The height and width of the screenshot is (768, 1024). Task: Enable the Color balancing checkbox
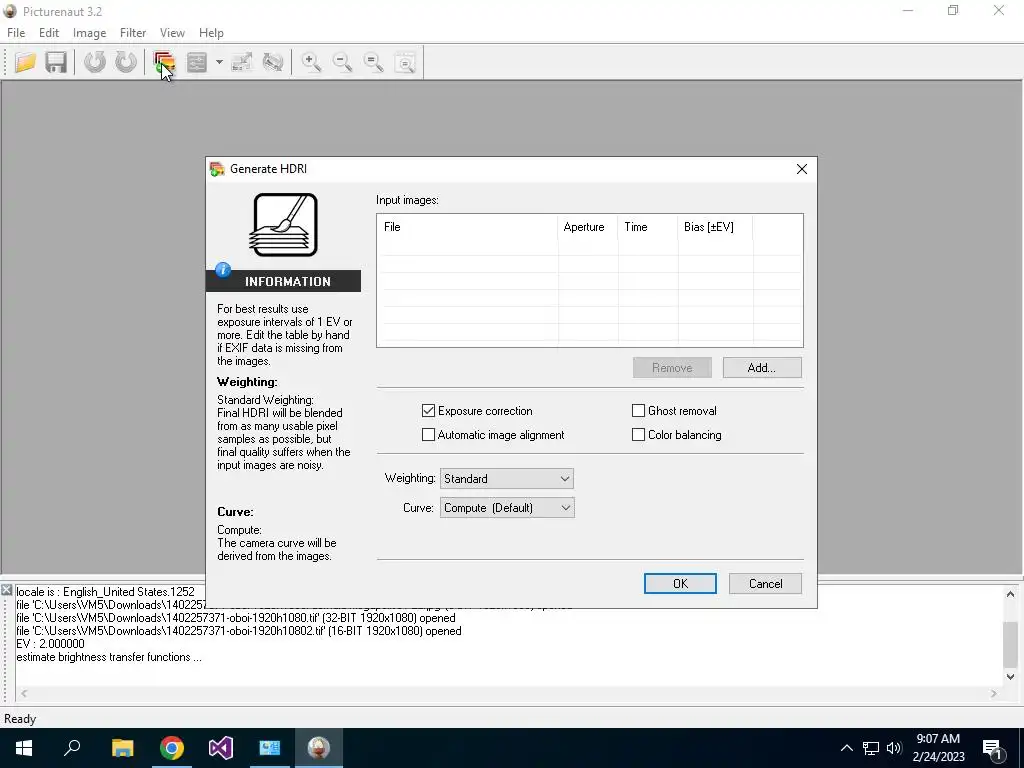(x=639, y=435)
